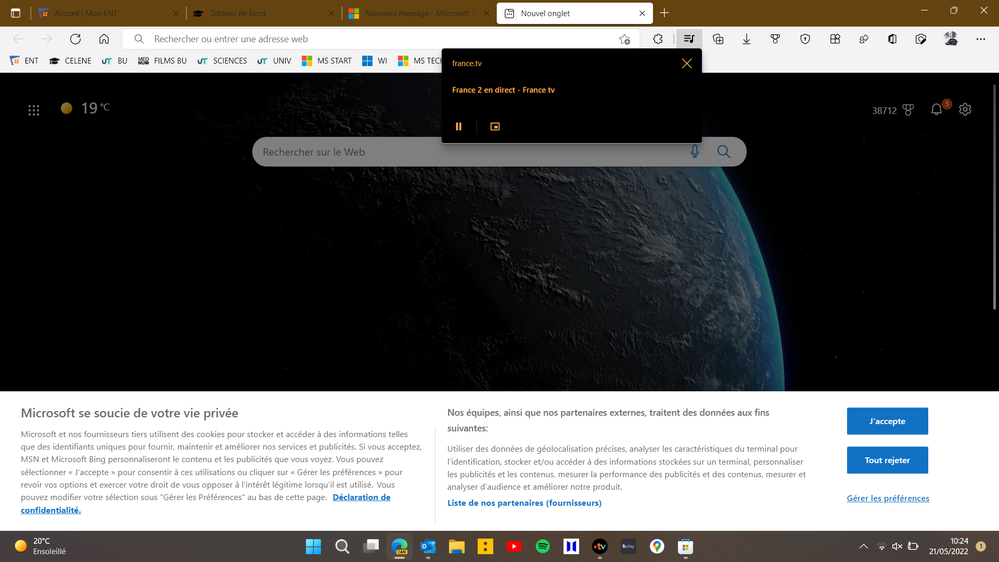Screen dimensions: 999x562
Task: Switch to Tableau de bord tab
Action: coord(264,13)
